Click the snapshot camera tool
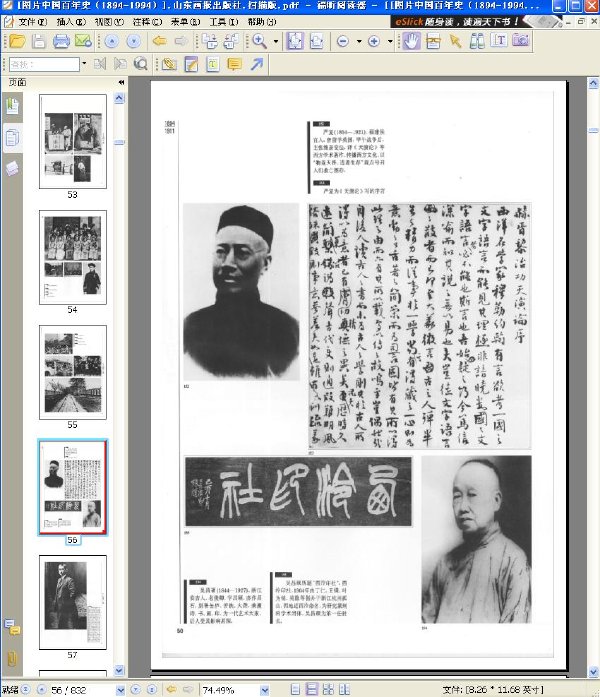 [x=521, y=41]
